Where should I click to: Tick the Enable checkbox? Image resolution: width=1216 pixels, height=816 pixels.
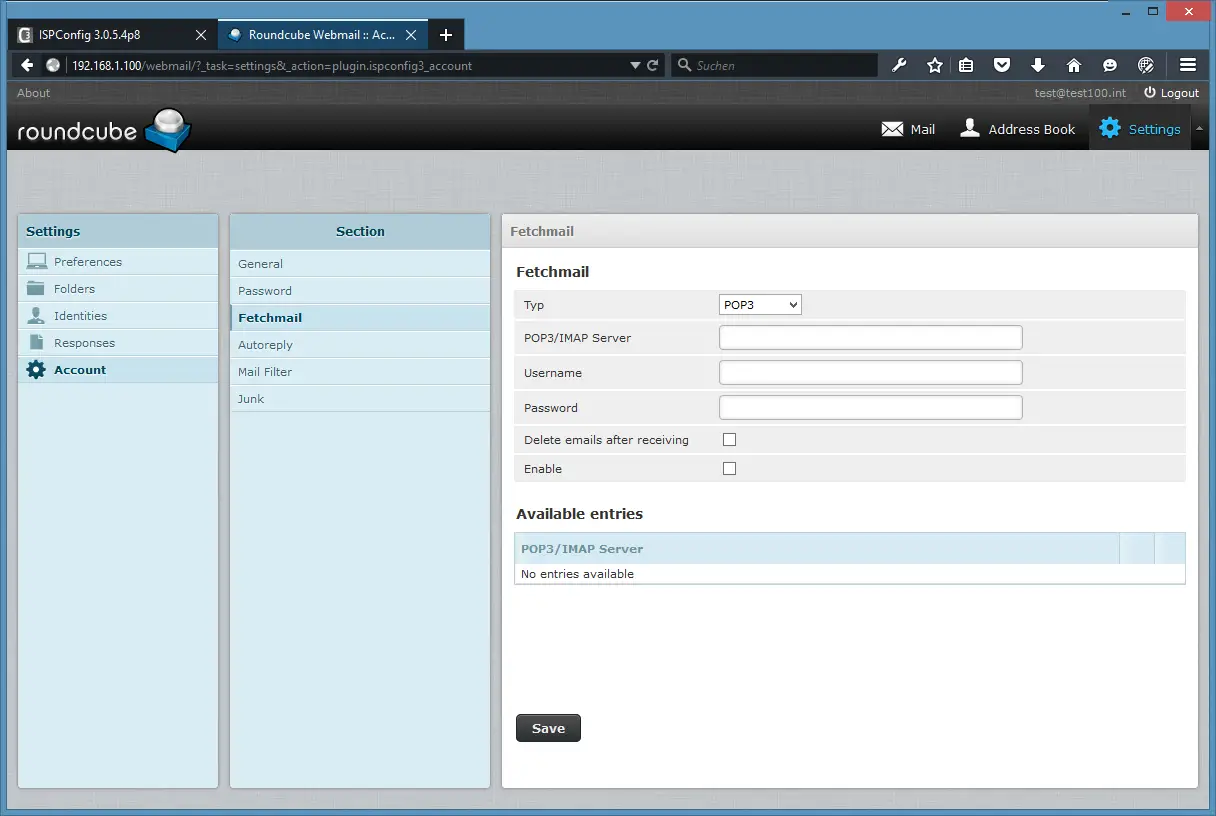[729, 469]
